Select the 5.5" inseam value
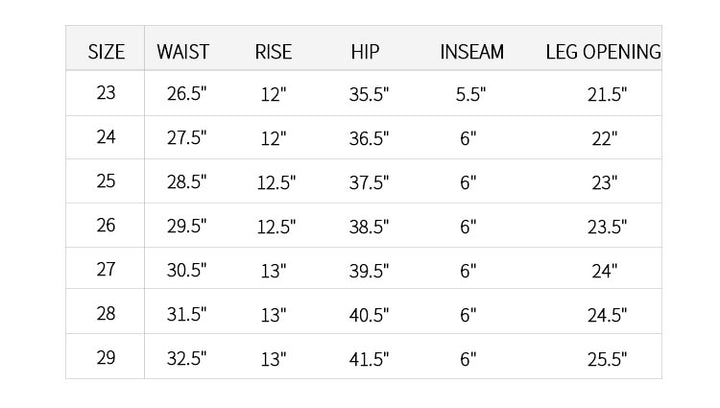720x408 pixels. tap(470, 95)
